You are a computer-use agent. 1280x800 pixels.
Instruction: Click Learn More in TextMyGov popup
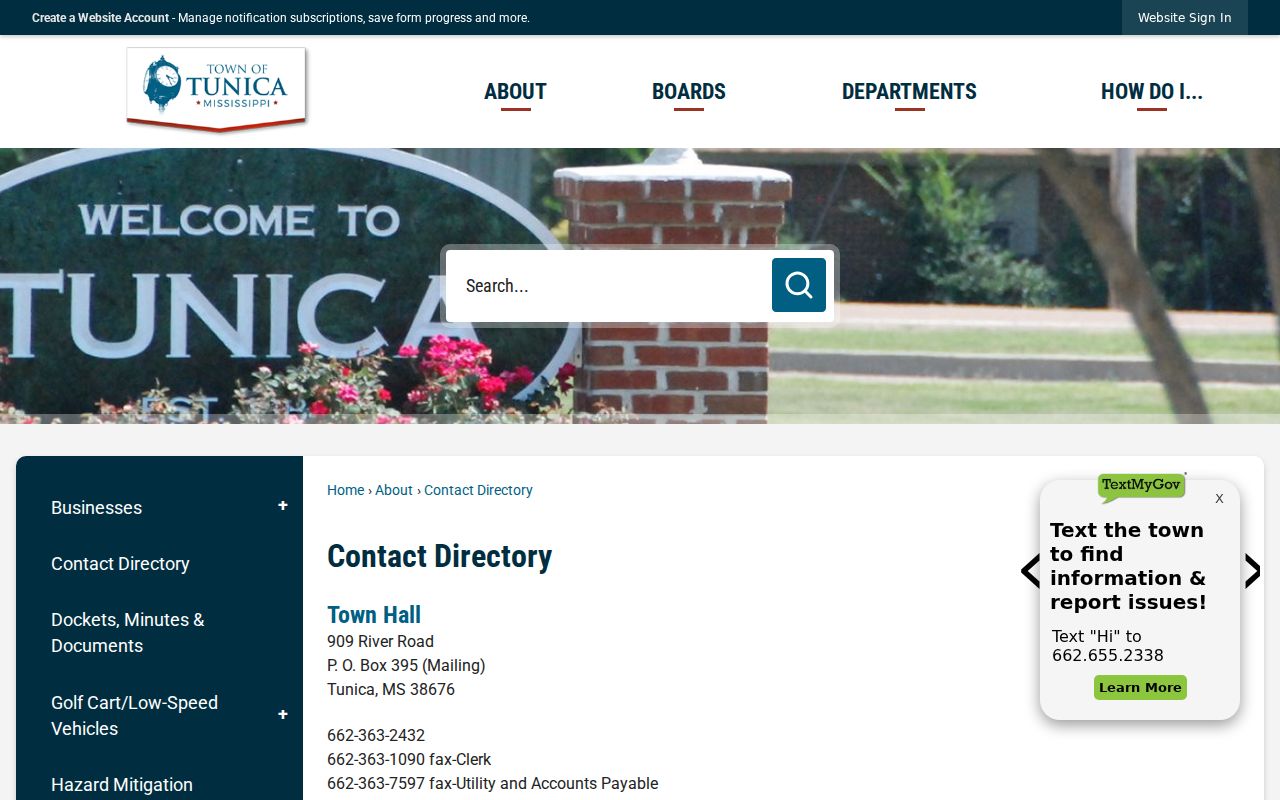pos(1140,687)
